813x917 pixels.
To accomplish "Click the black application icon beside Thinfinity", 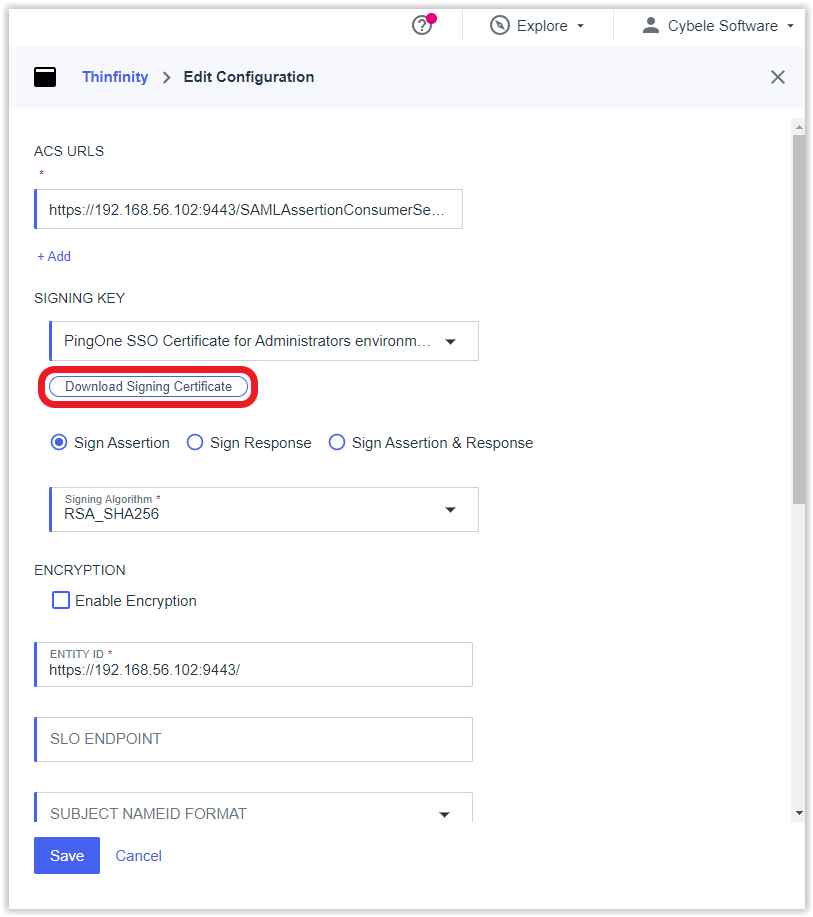I will pos(45,77).
